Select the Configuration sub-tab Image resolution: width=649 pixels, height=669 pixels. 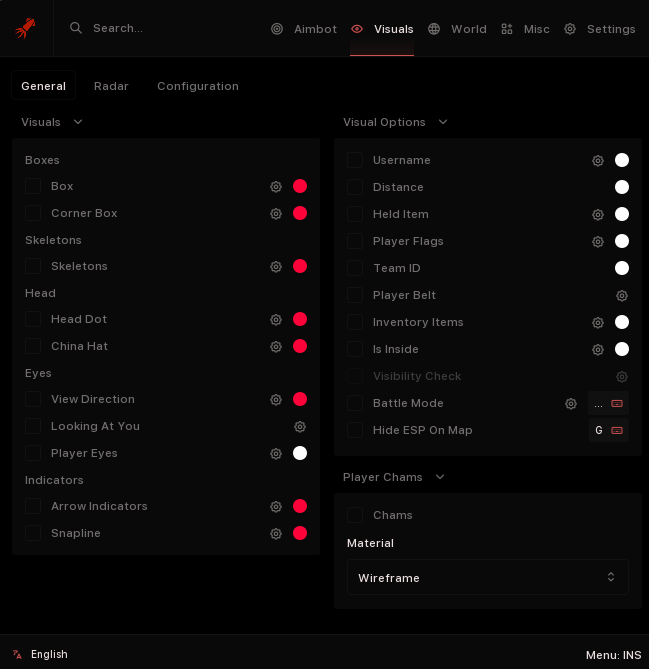198,86
